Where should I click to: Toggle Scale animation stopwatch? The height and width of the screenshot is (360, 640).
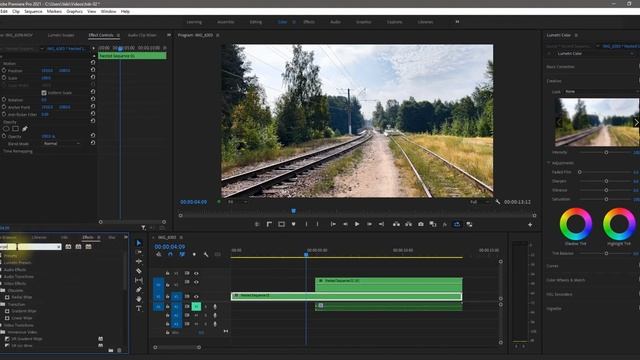(4, 78)
